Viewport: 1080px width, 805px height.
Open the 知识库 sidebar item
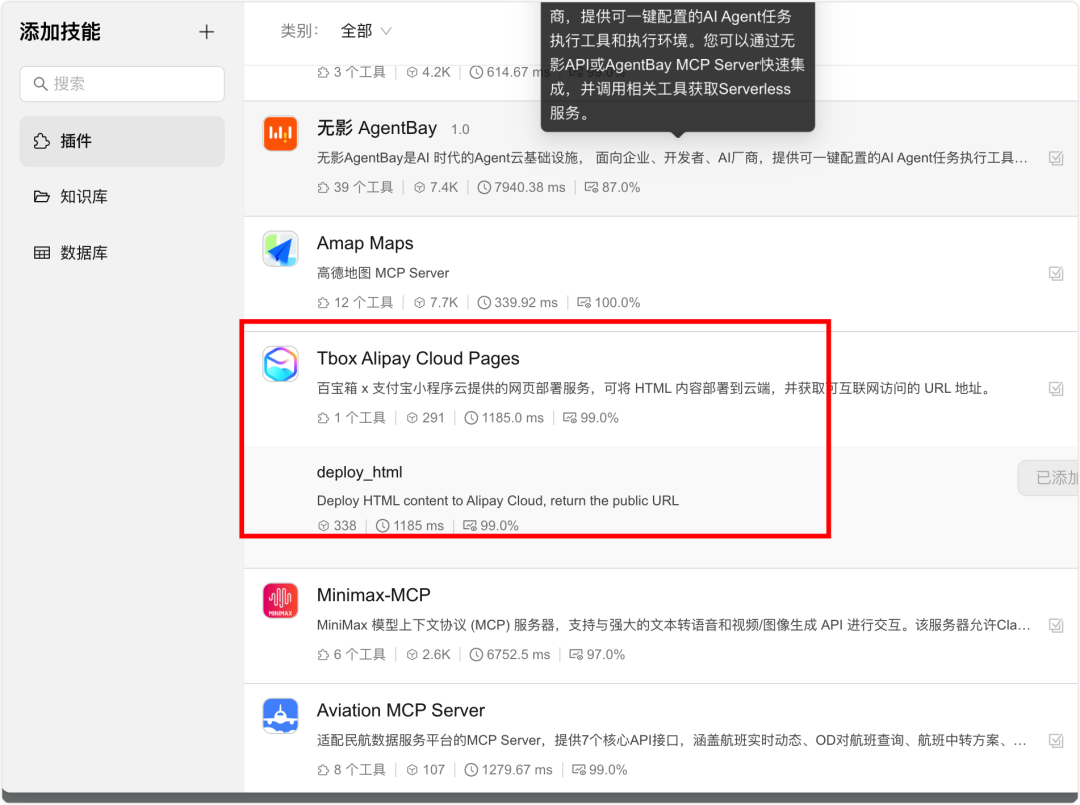pyautogui.click(x=122, y=197)
